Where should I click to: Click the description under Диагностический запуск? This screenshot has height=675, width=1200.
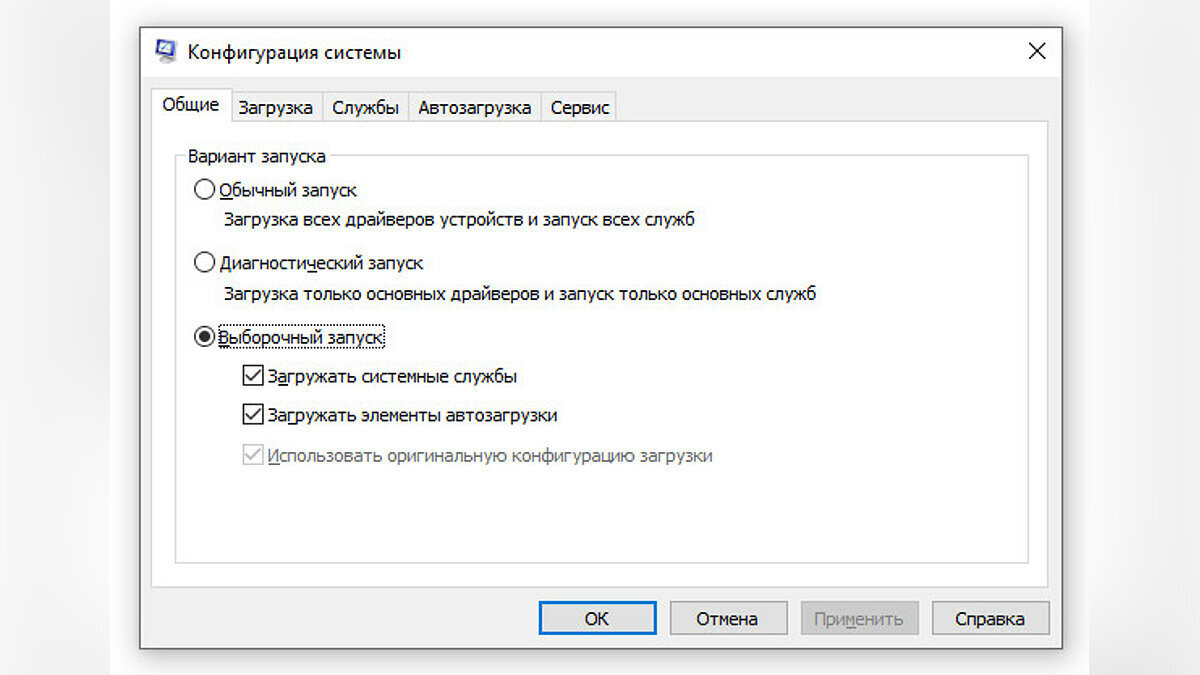click(519, 295)
